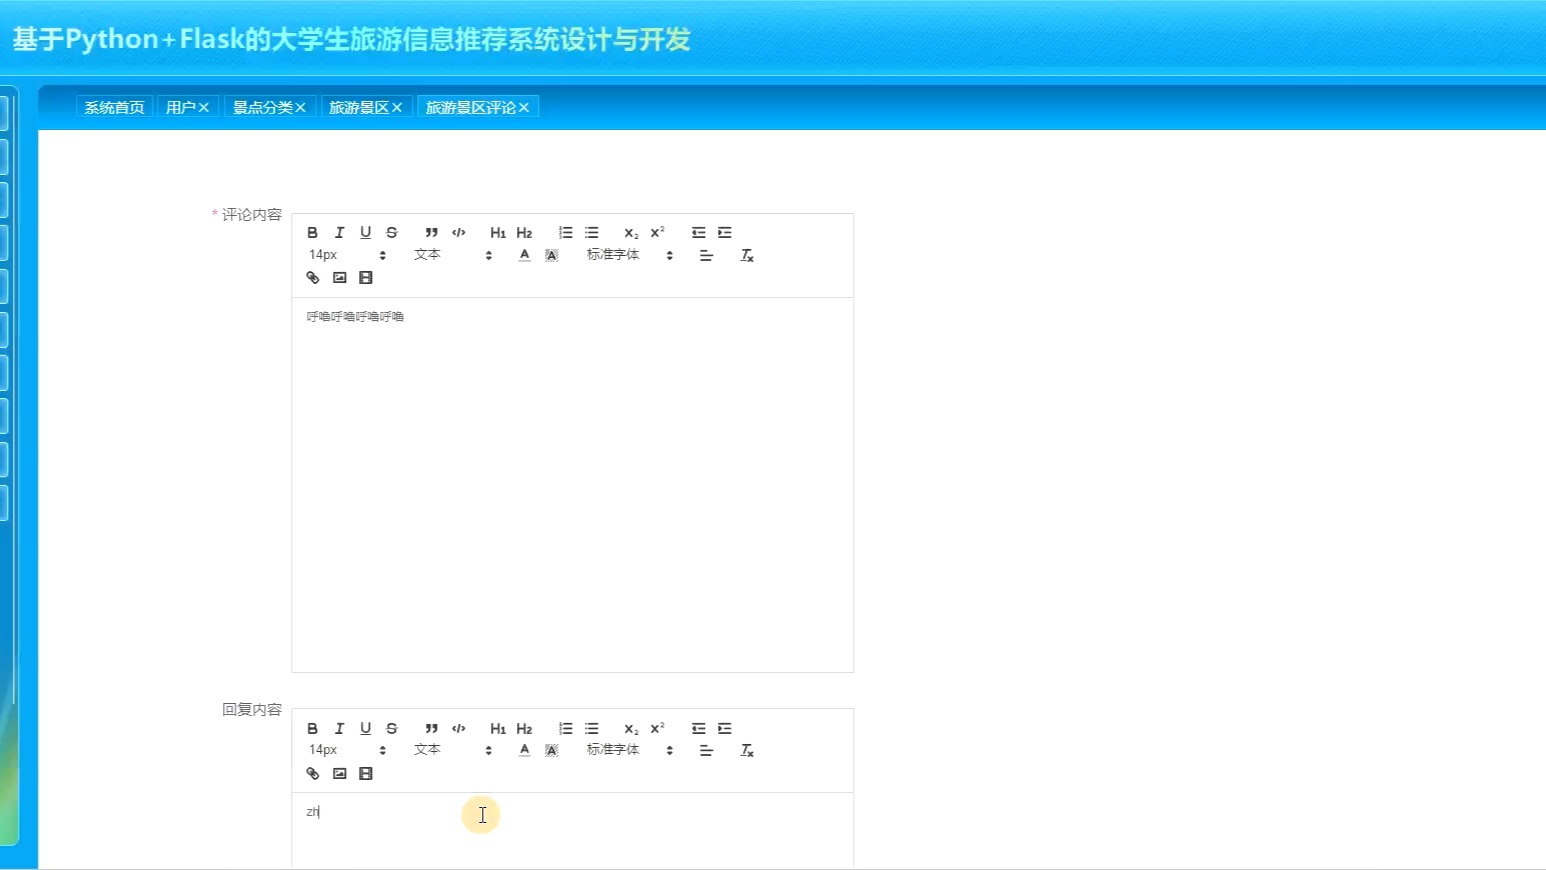Toggle underline in 回复内容 editor
The image size is (1546, 870).
click(365, 729)
